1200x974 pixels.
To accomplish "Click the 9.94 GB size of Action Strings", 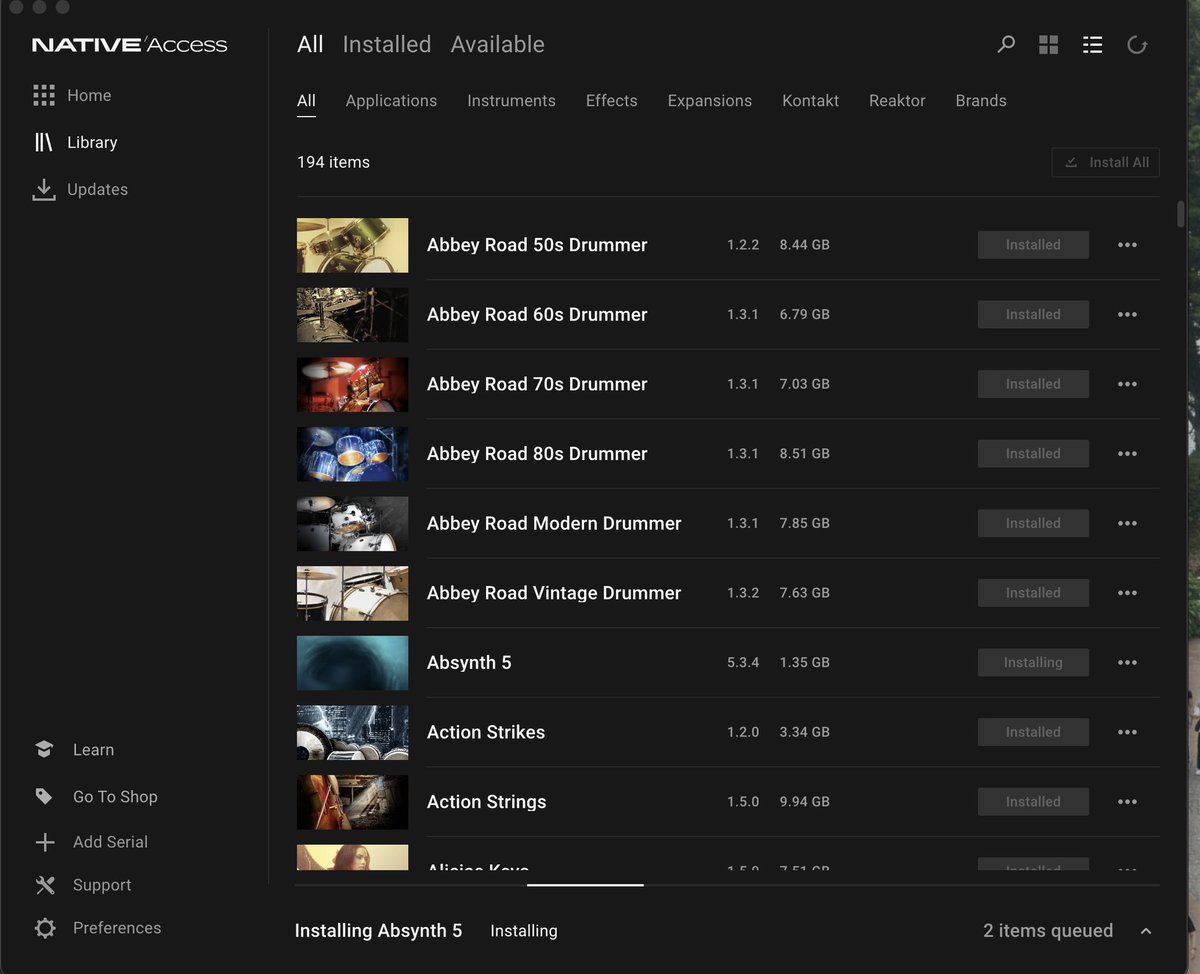I will tap(805, 802).
